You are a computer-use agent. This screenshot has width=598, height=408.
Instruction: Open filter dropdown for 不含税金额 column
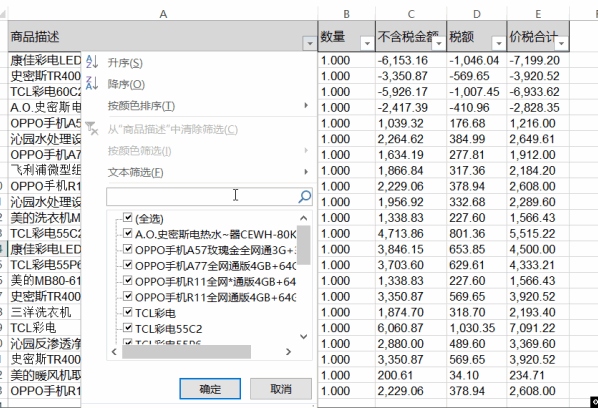click(x=439, y=44)
